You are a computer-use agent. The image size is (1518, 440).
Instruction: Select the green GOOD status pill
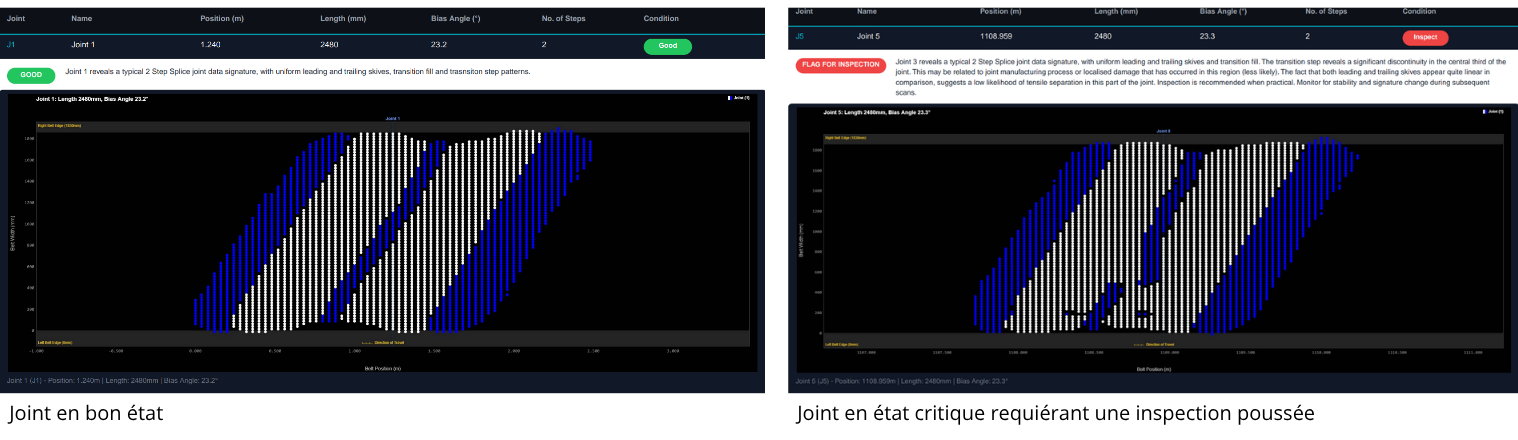click(31, 75)
